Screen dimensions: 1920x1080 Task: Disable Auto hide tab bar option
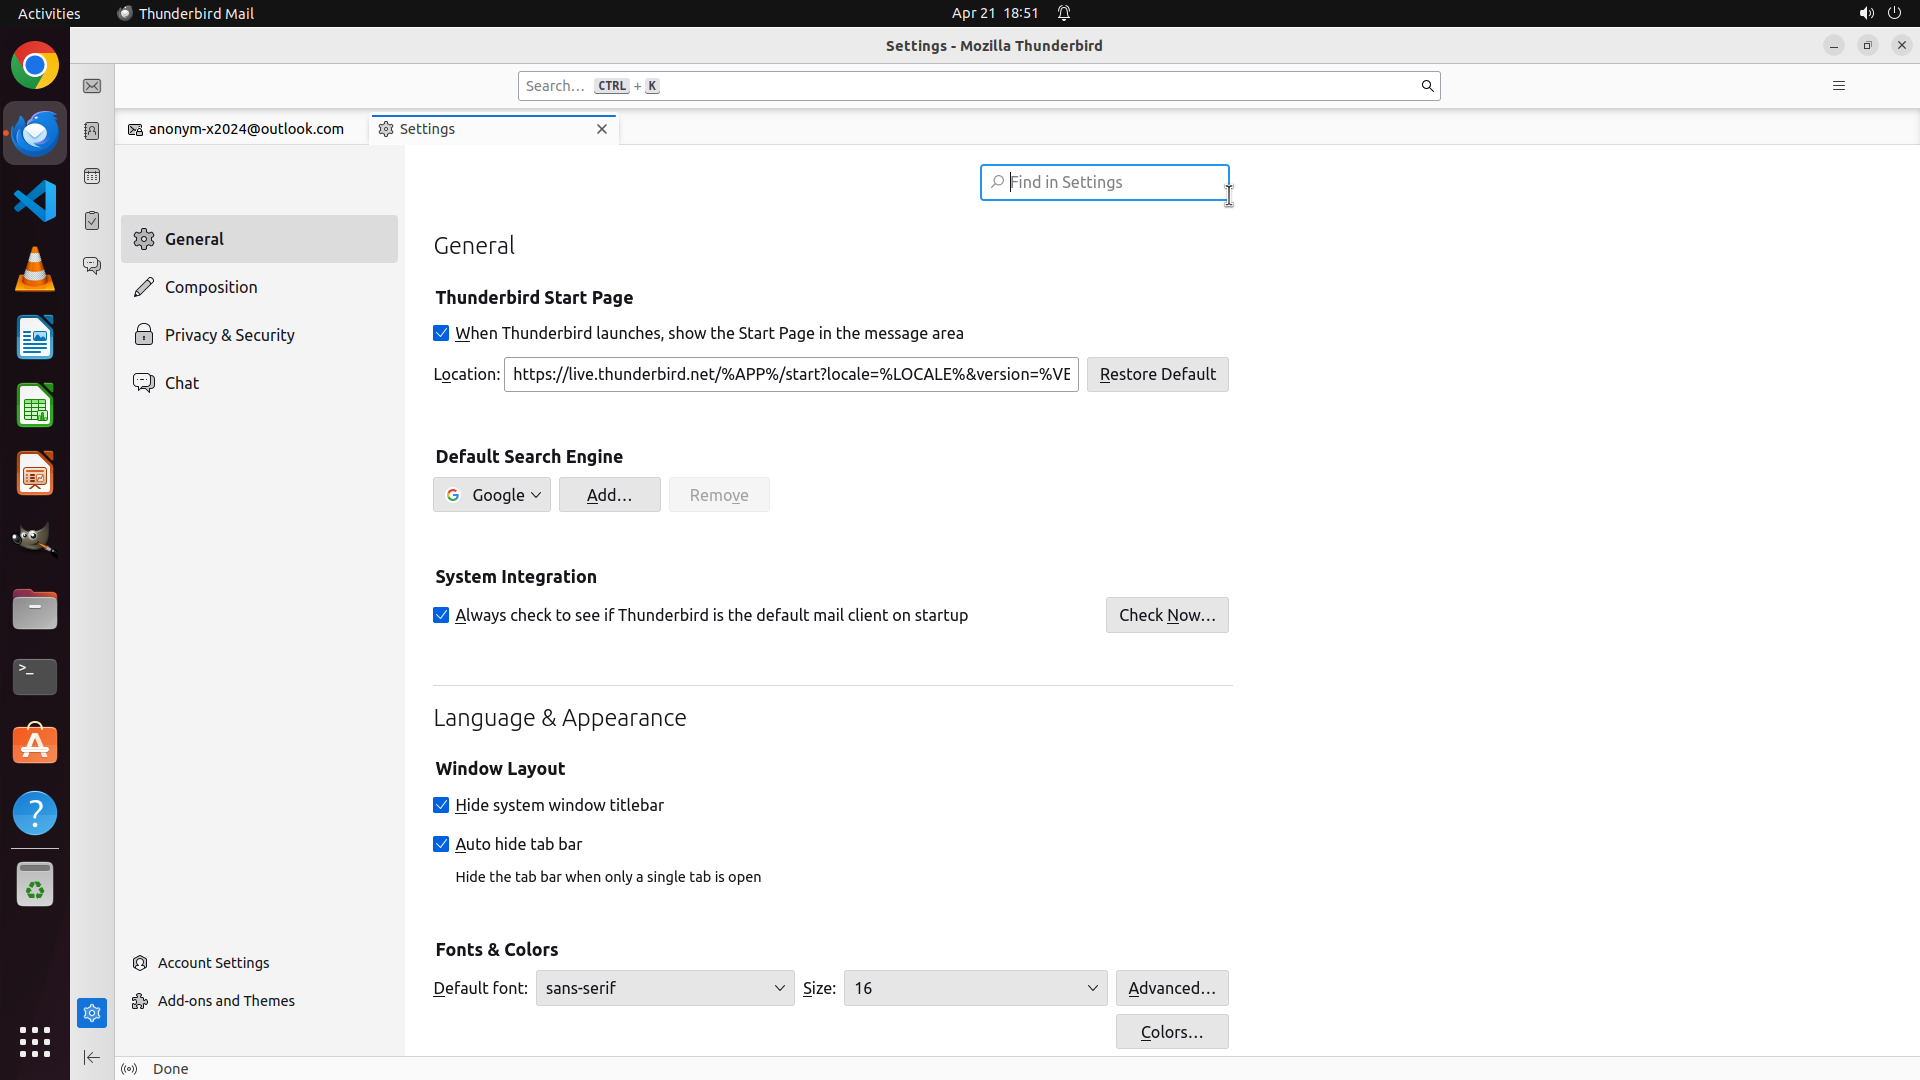tap(441, 845)
